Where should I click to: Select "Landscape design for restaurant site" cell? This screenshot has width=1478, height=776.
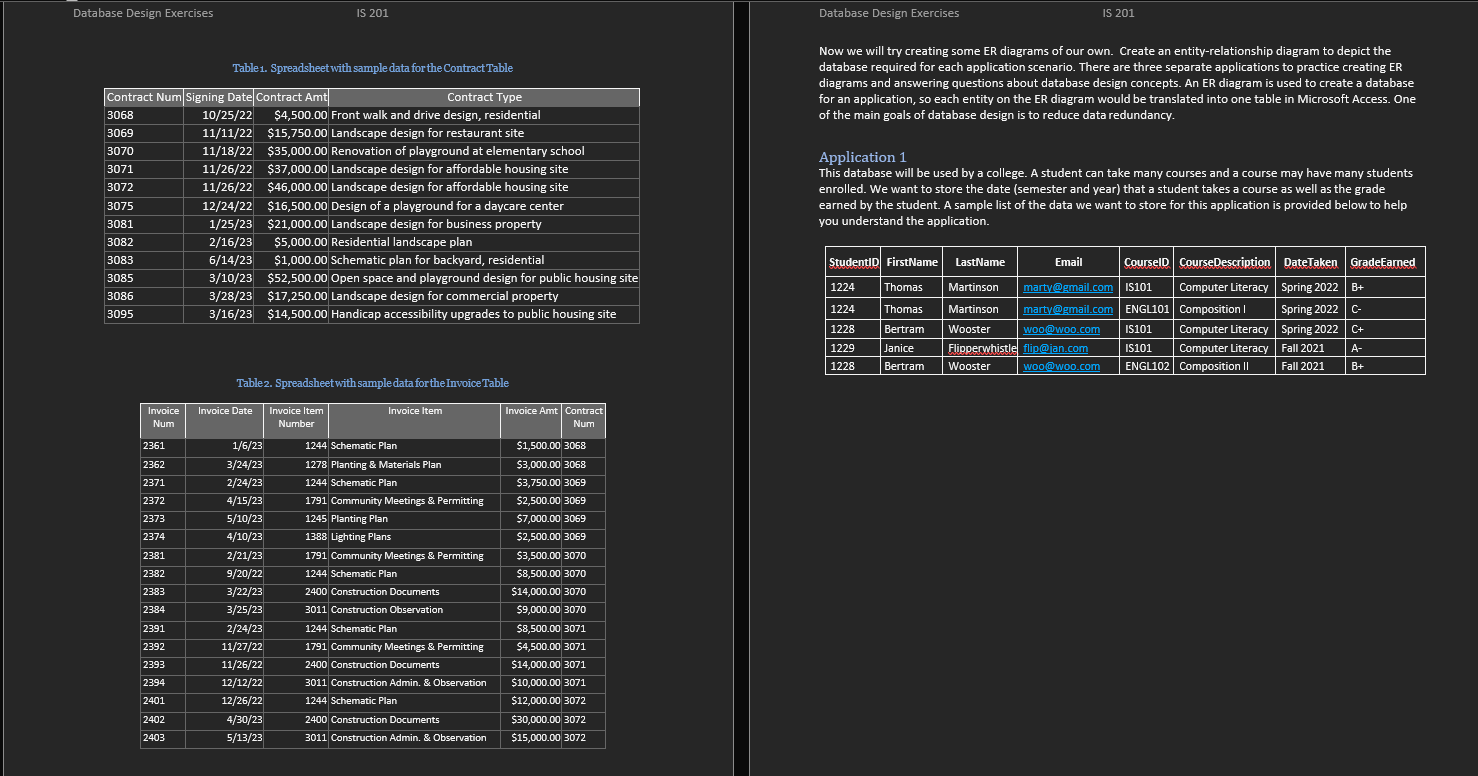pyautogui.click(x=484, y=133)
